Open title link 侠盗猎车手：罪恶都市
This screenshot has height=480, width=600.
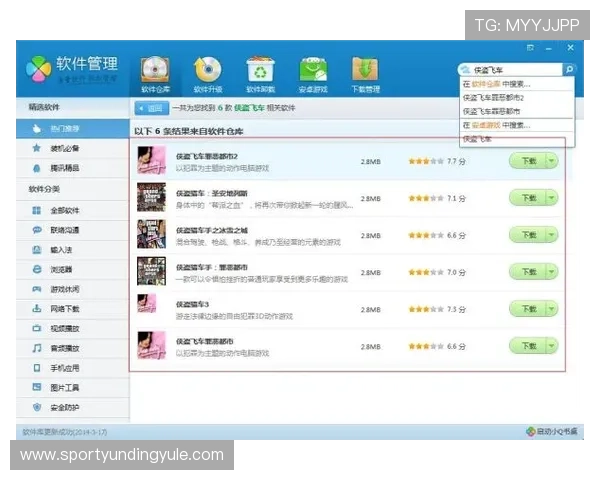coord(212,267)
